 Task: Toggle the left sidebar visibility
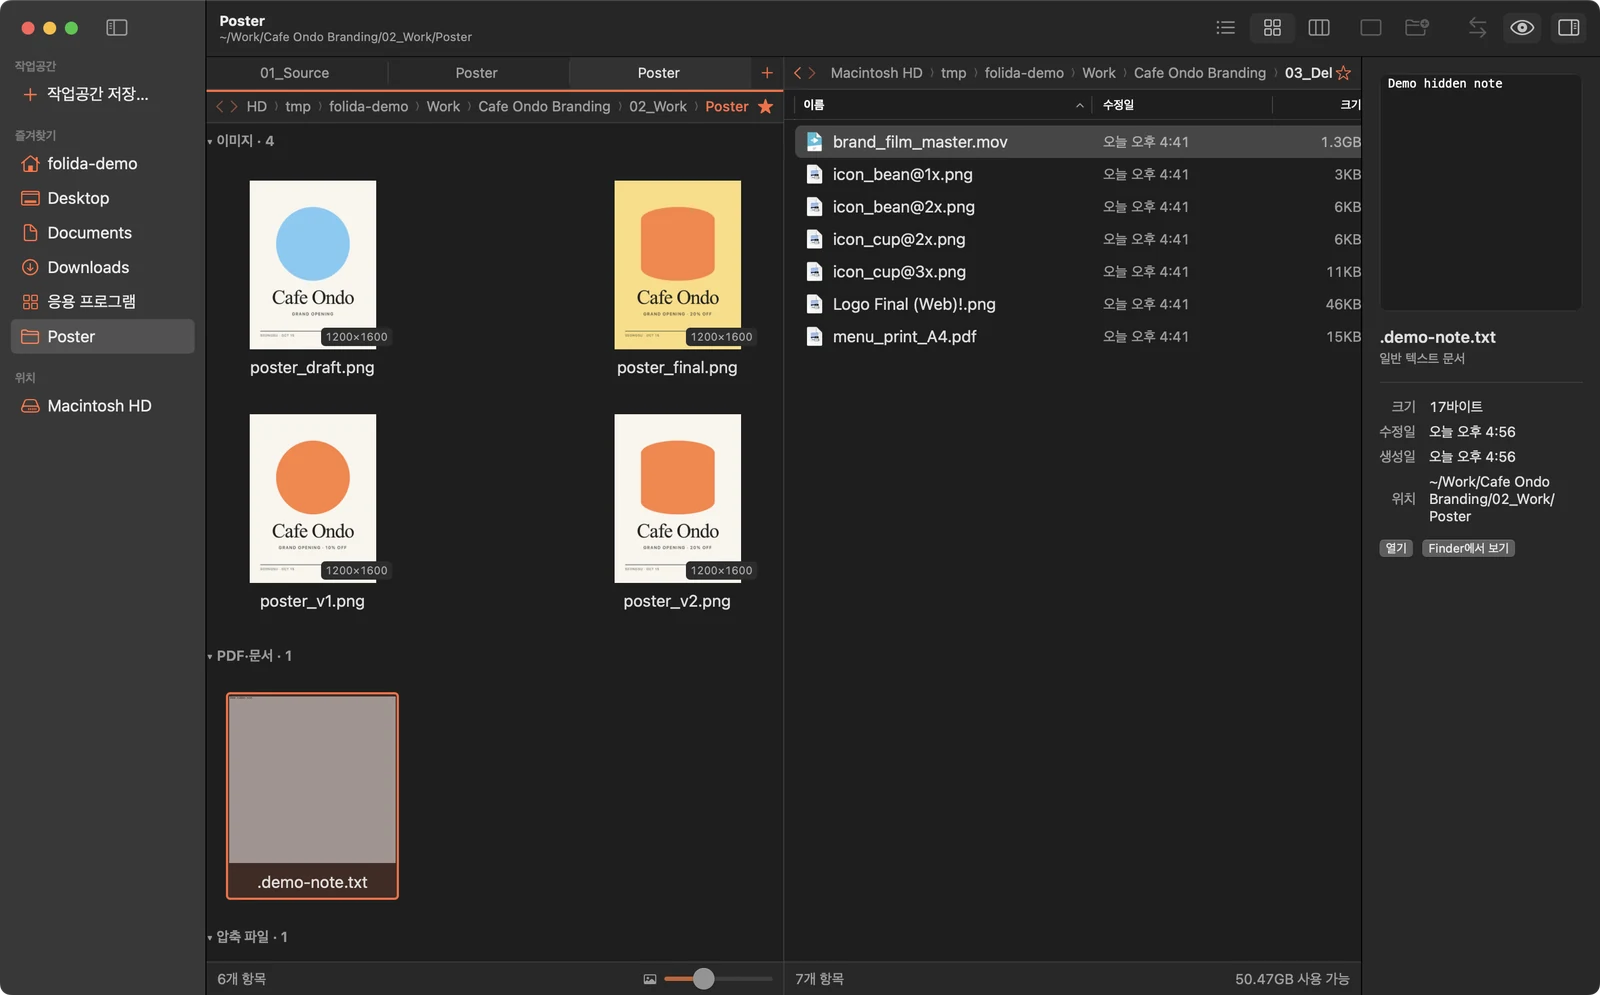click(117, 28)
